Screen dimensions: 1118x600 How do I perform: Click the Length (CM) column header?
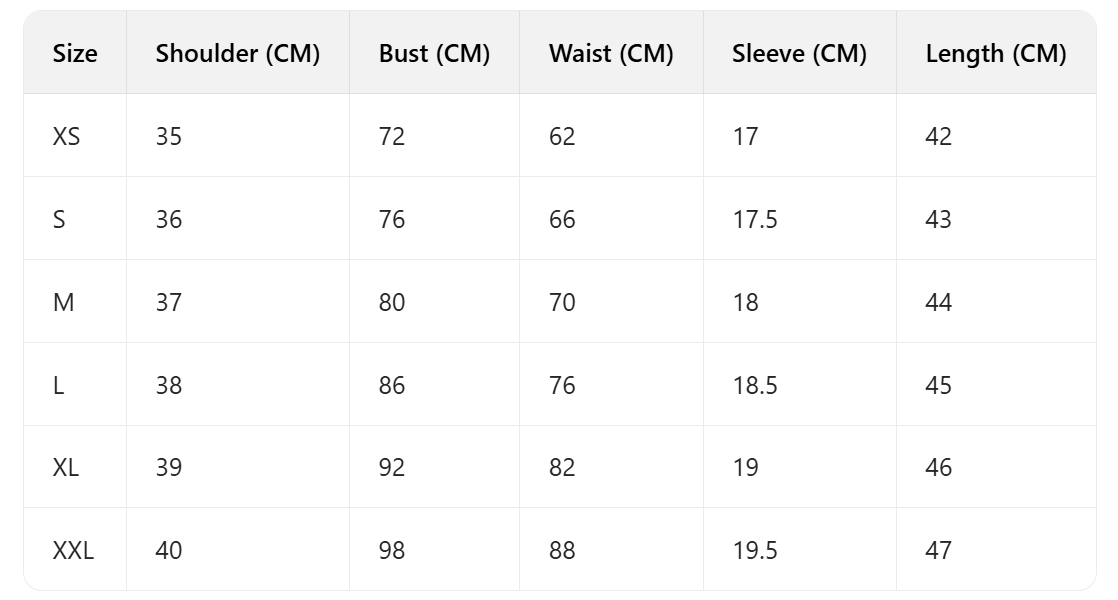996,54
